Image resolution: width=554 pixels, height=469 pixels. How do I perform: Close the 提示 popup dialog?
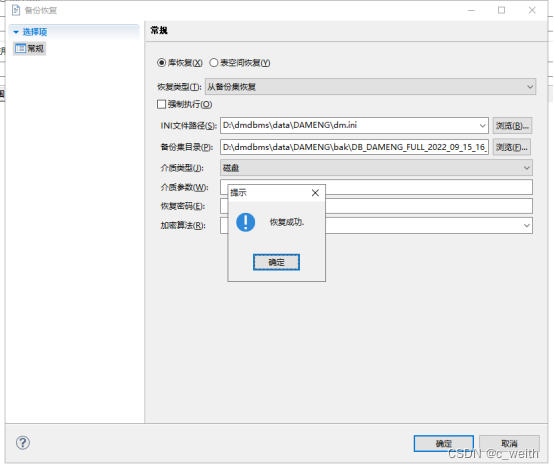click(x=315, y=193)
